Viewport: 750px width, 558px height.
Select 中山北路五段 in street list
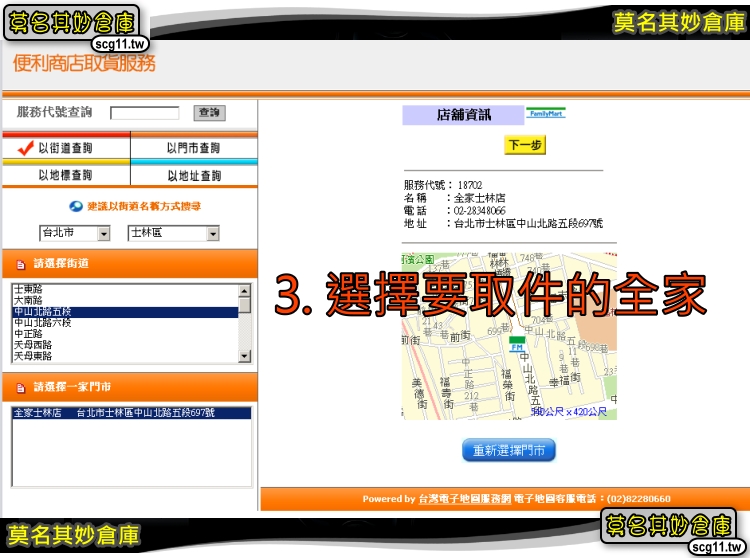tap(125, 312)
